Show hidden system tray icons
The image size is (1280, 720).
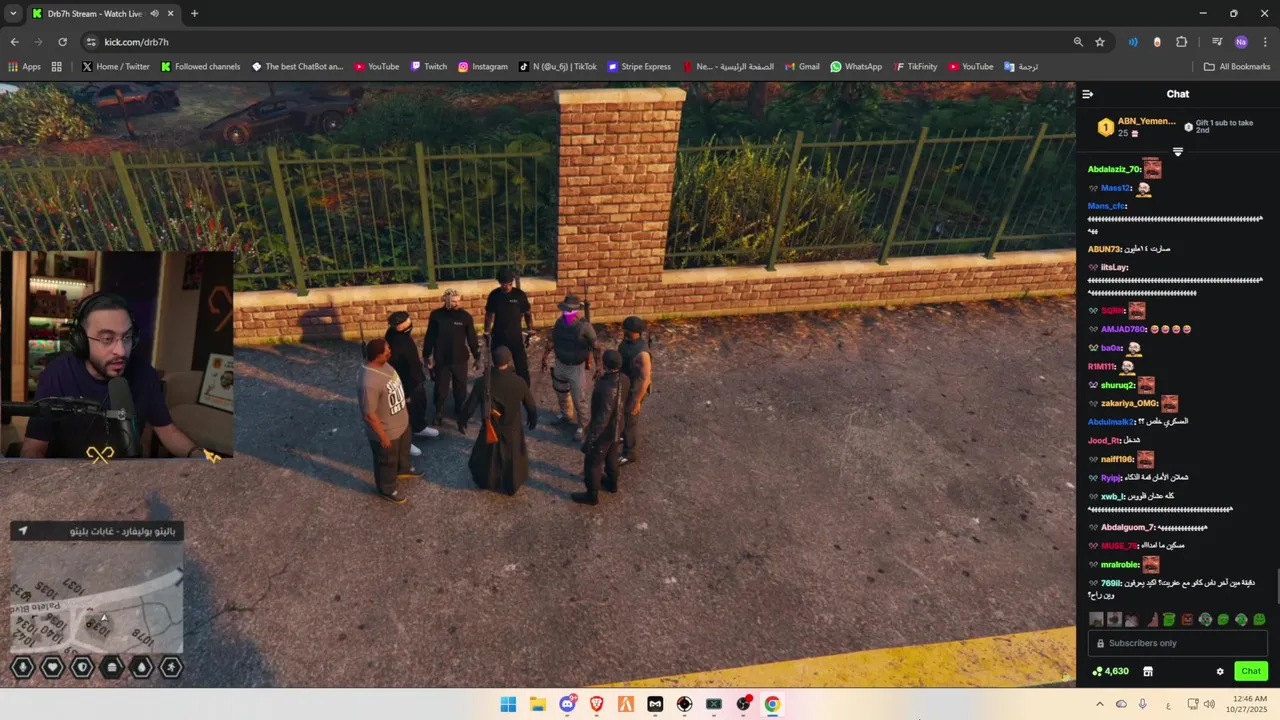1100,704
